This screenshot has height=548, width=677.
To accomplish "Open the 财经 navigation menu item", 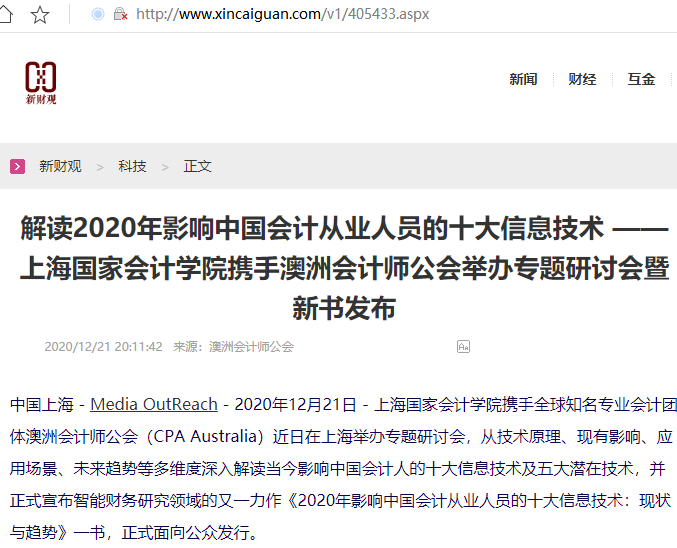I will pos(582,80).
